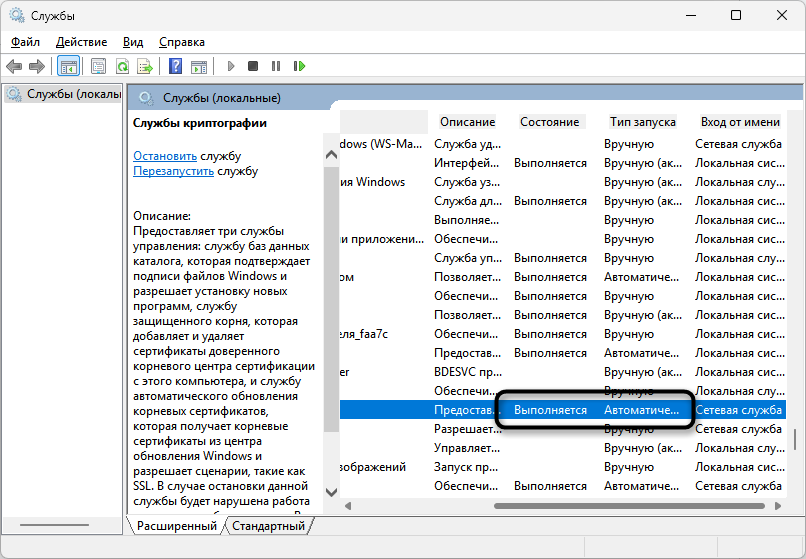Open help via the question mark icon
The width and height of the screenshot is (806, 559).
(x=175, y=66)
